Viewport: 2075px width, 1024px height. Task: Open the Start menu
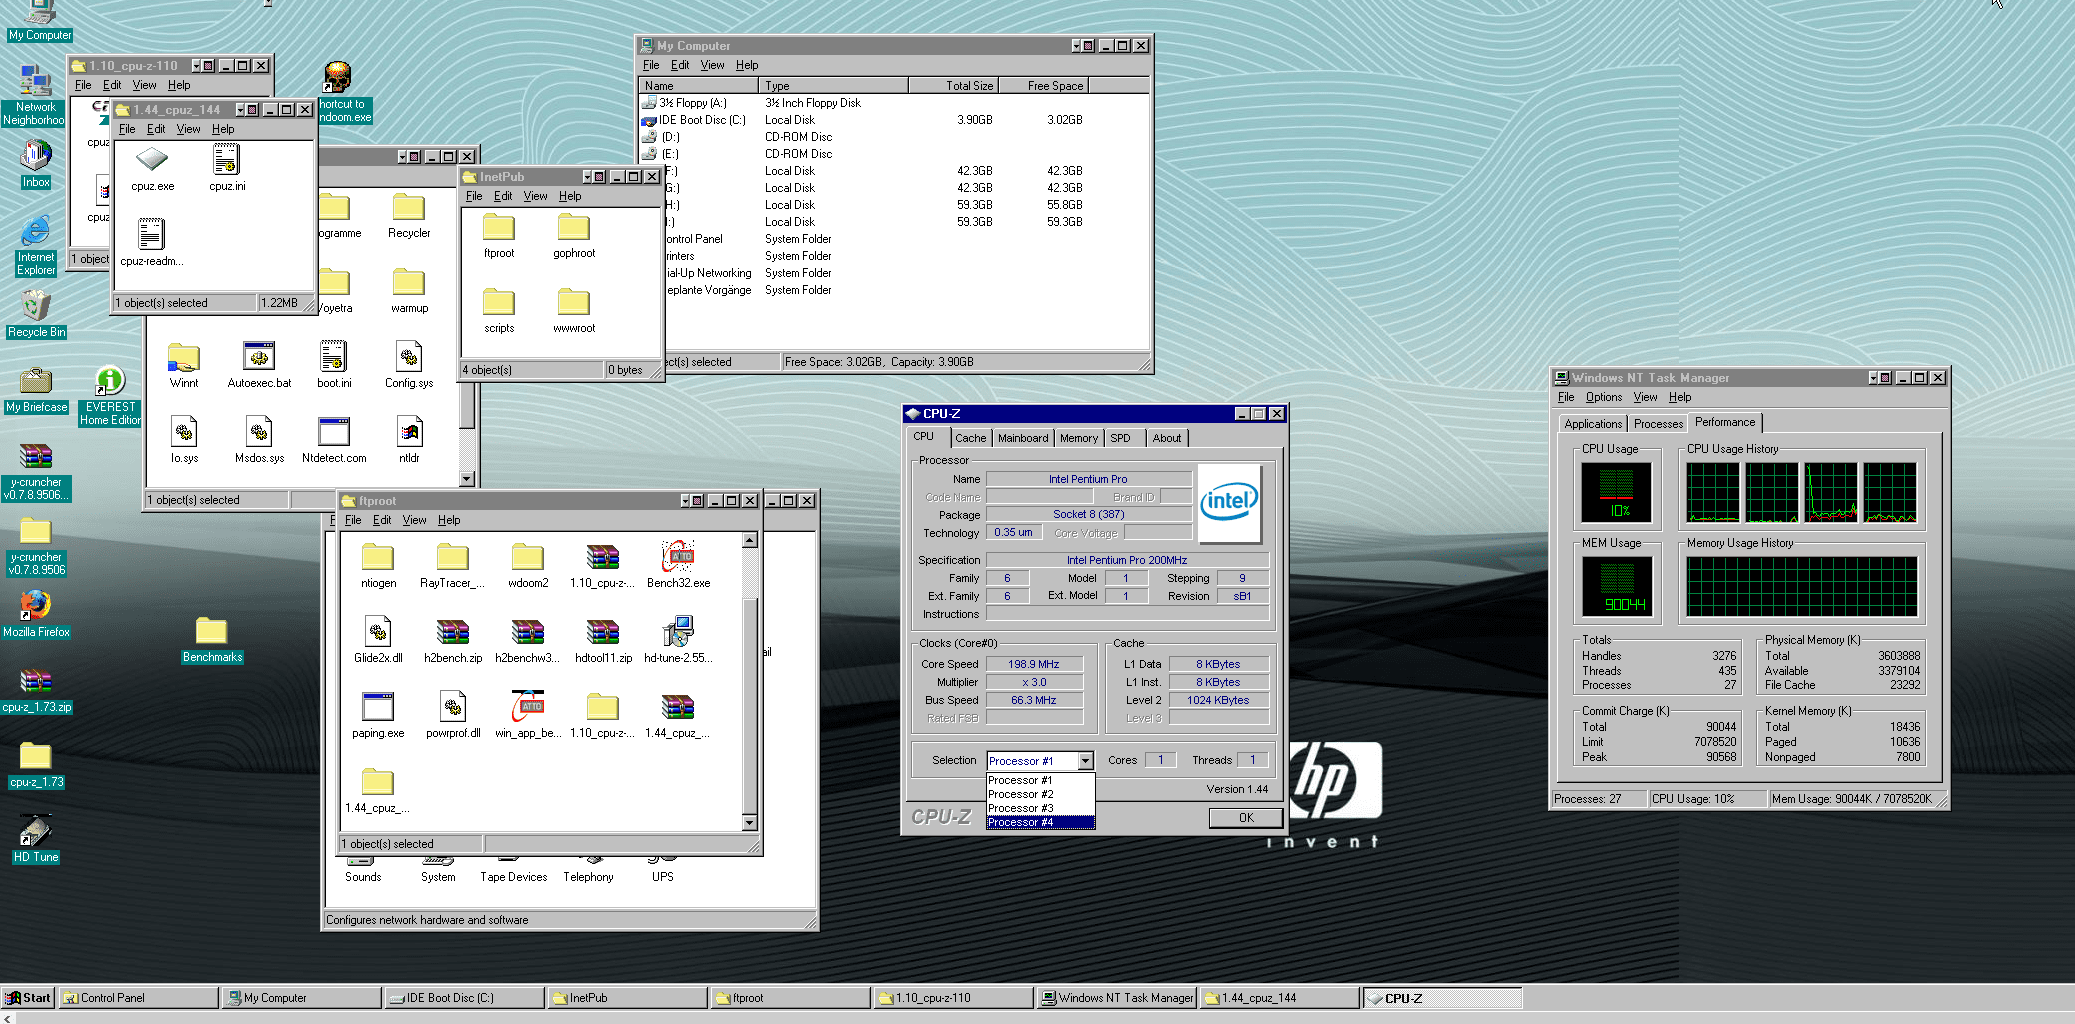point(28,998)
